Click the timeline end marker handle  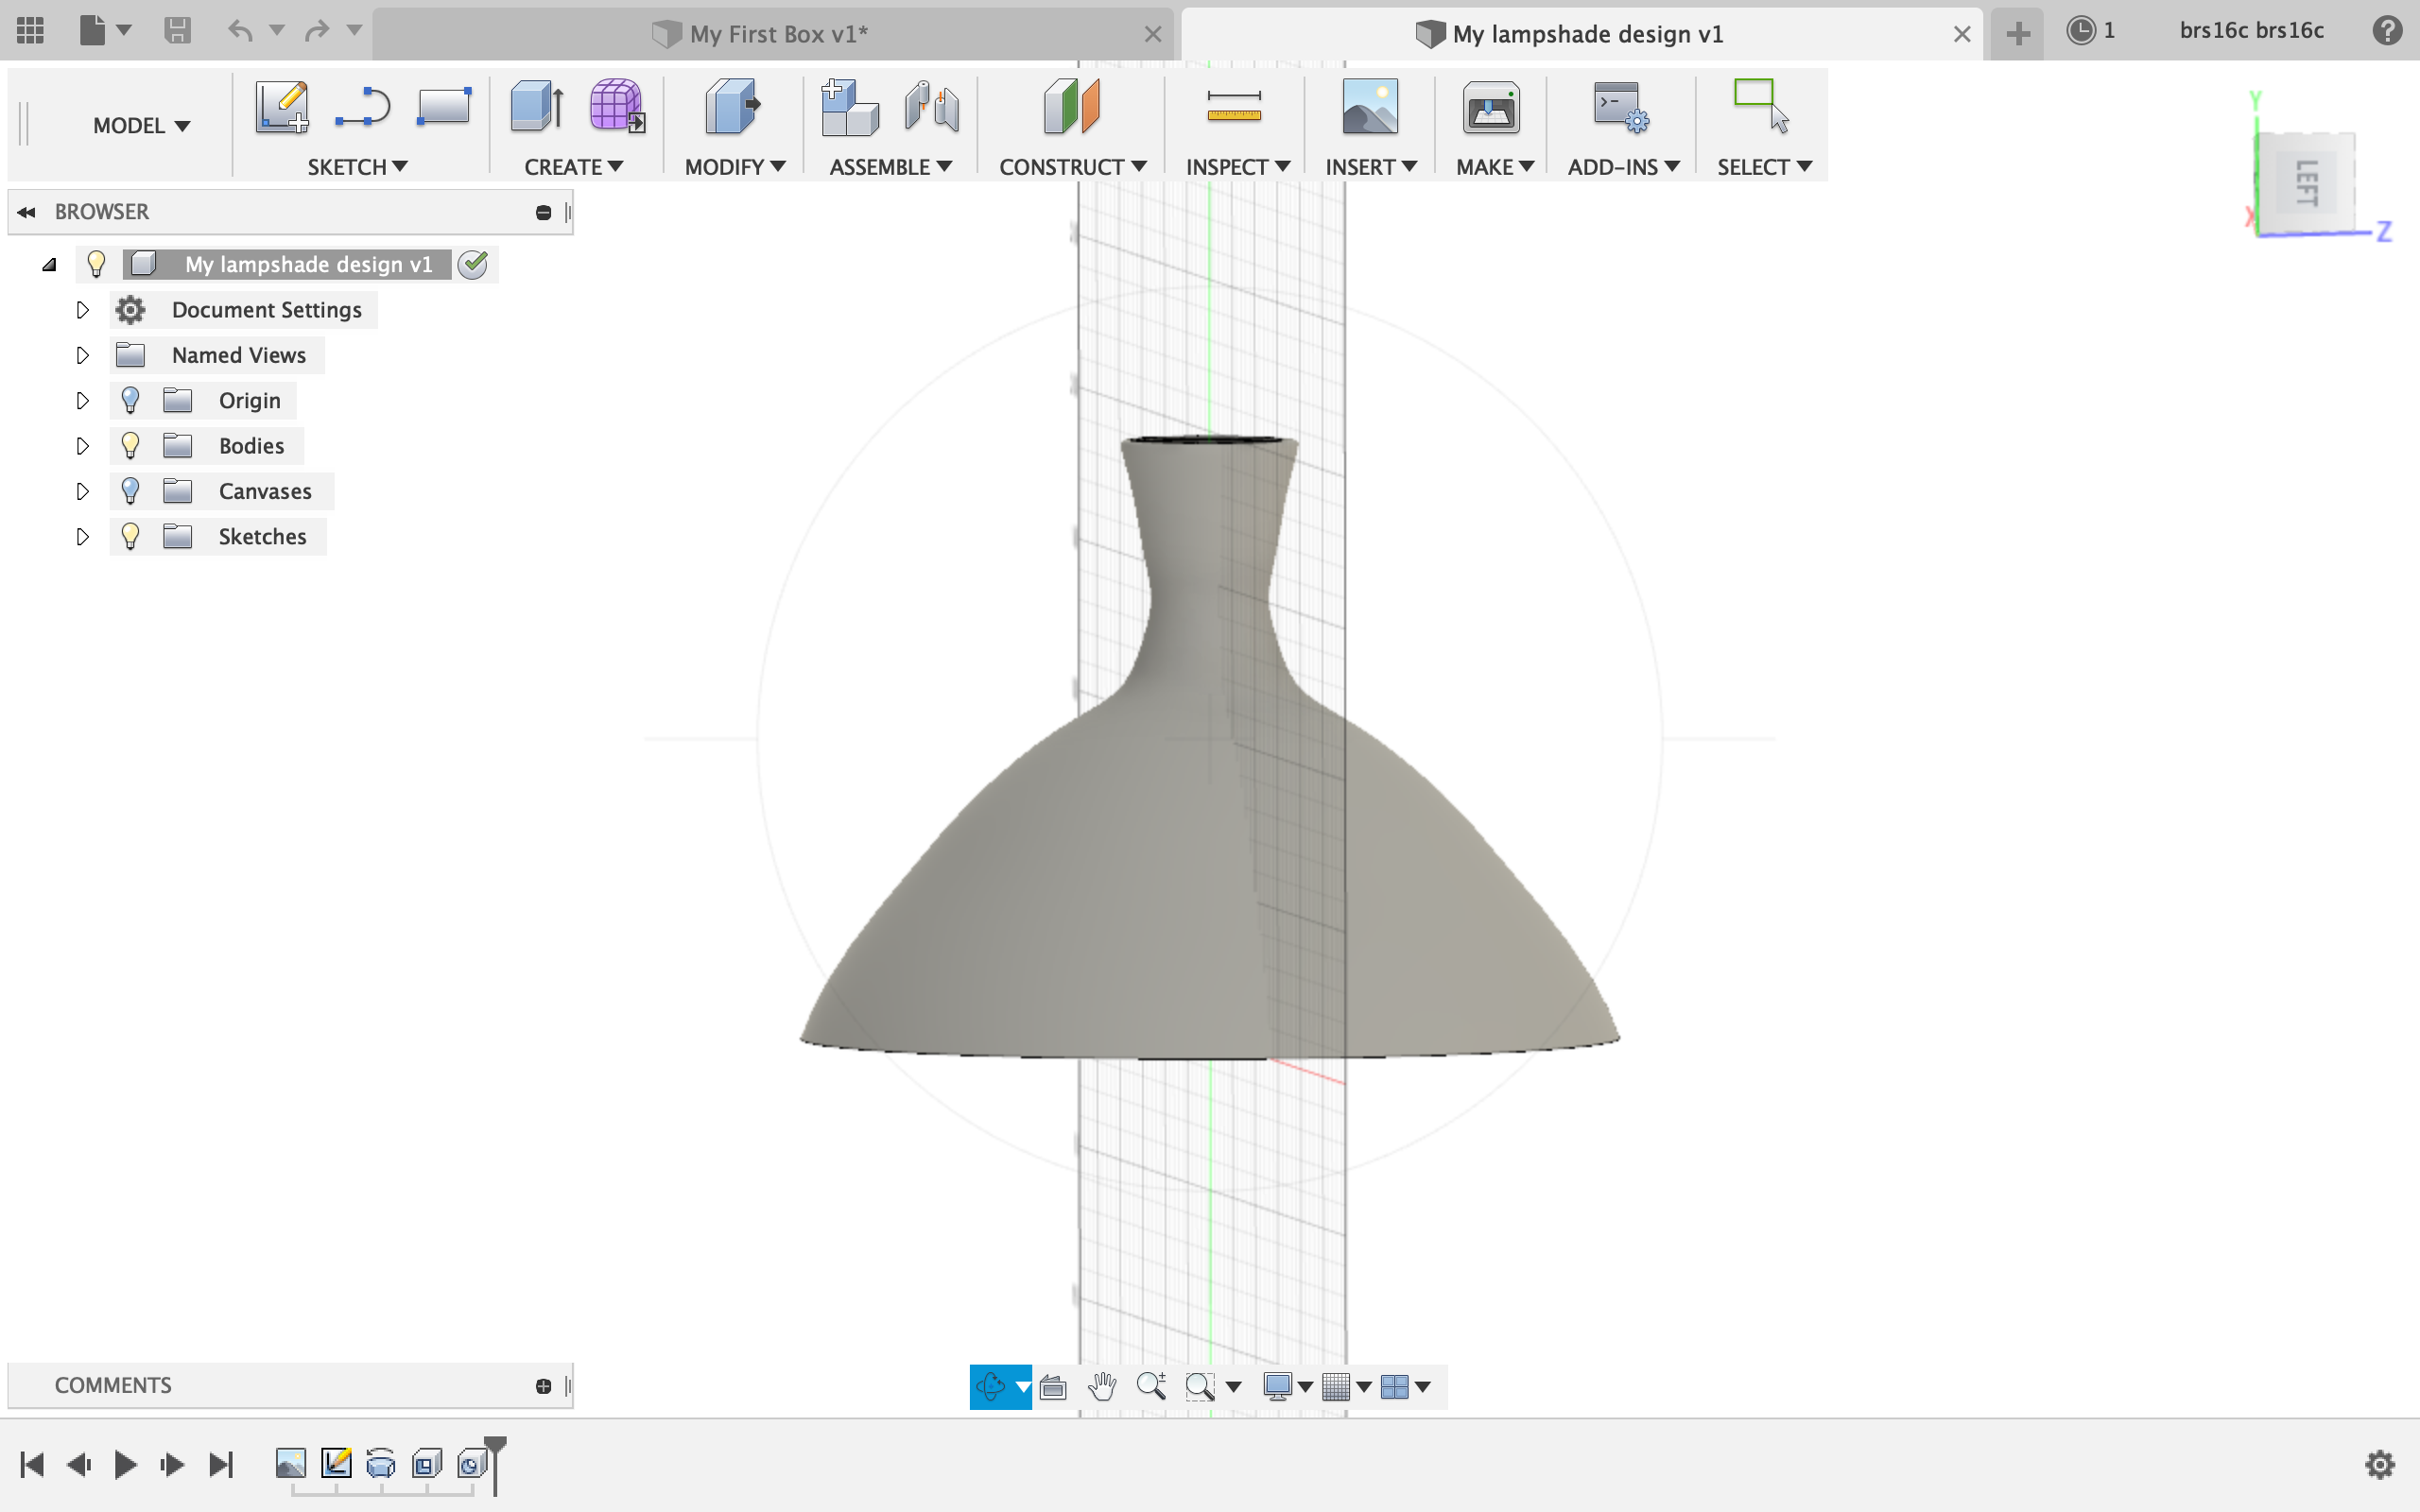pos(496,1445)
